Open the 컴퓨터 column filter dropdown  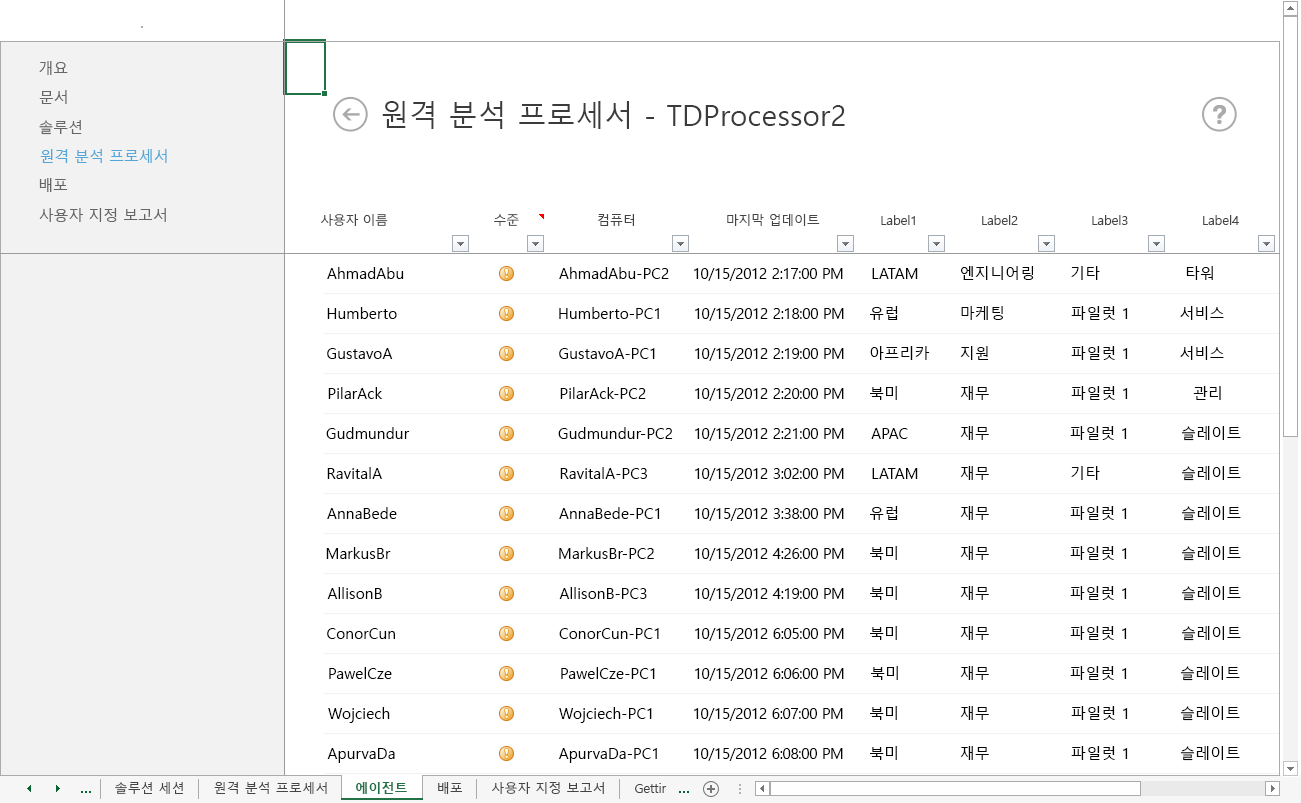click(680, 243)
